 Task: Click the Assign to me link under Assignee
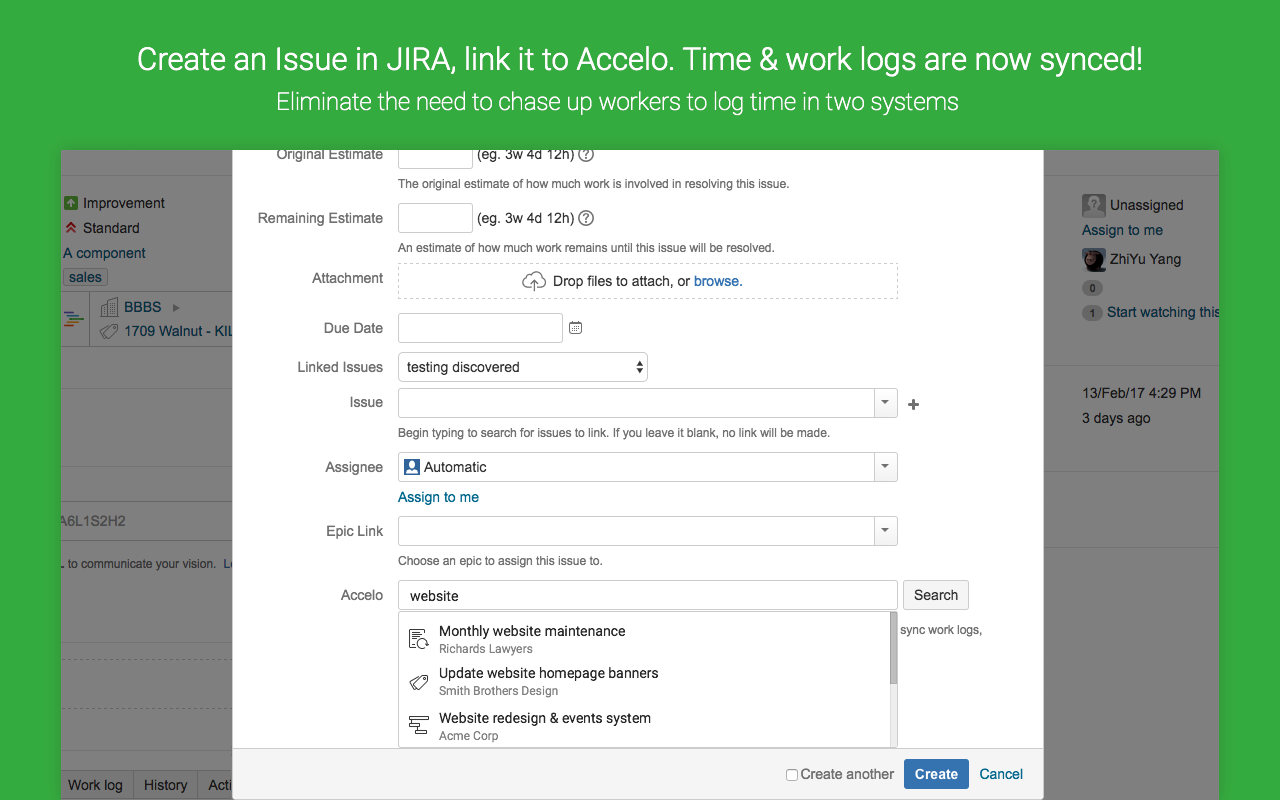click(438, 497)
